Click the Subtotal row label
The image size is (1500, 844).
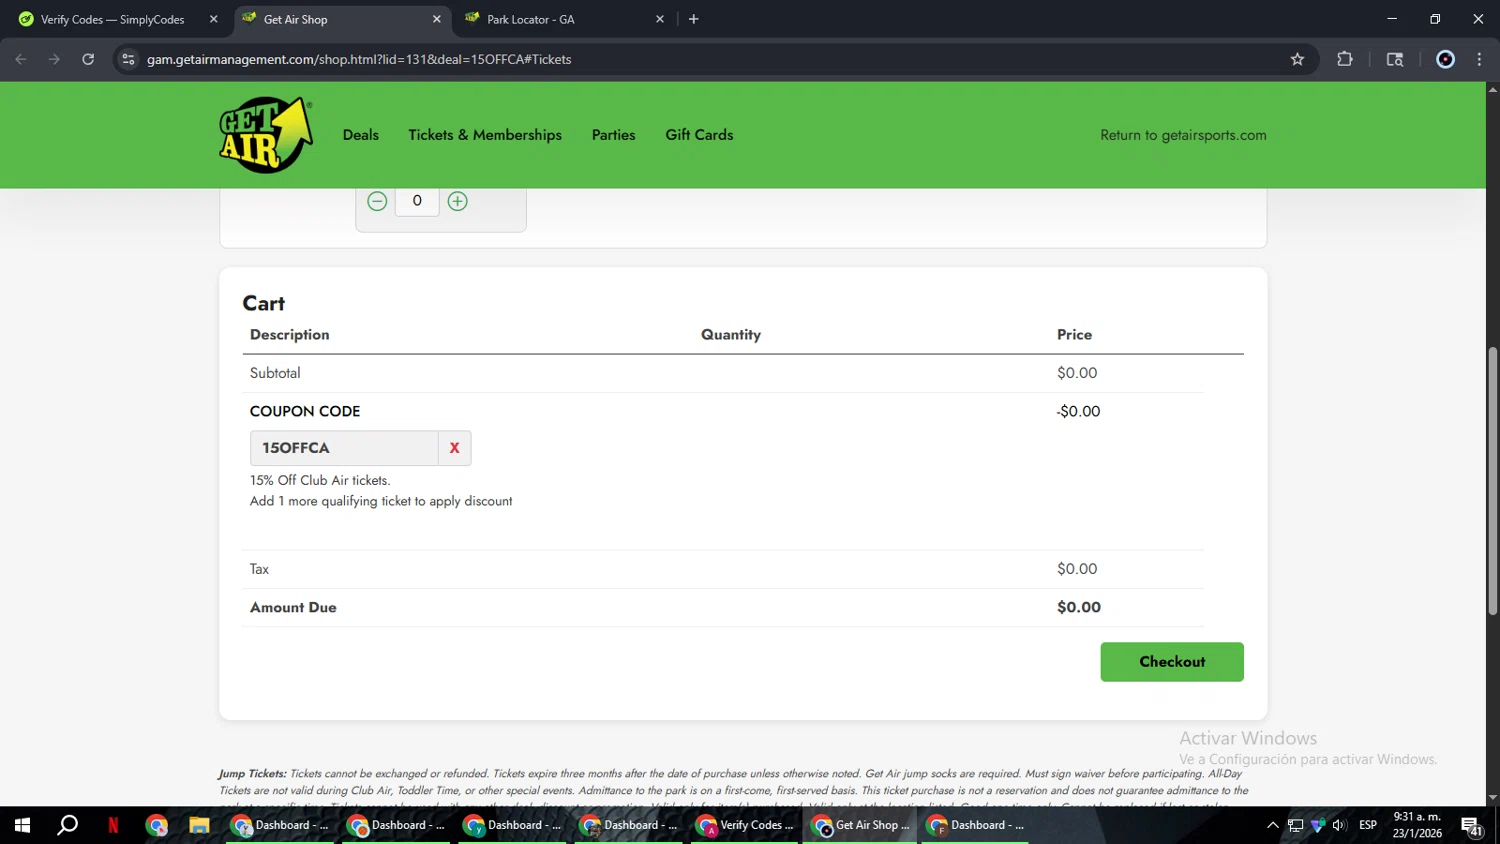275,373
